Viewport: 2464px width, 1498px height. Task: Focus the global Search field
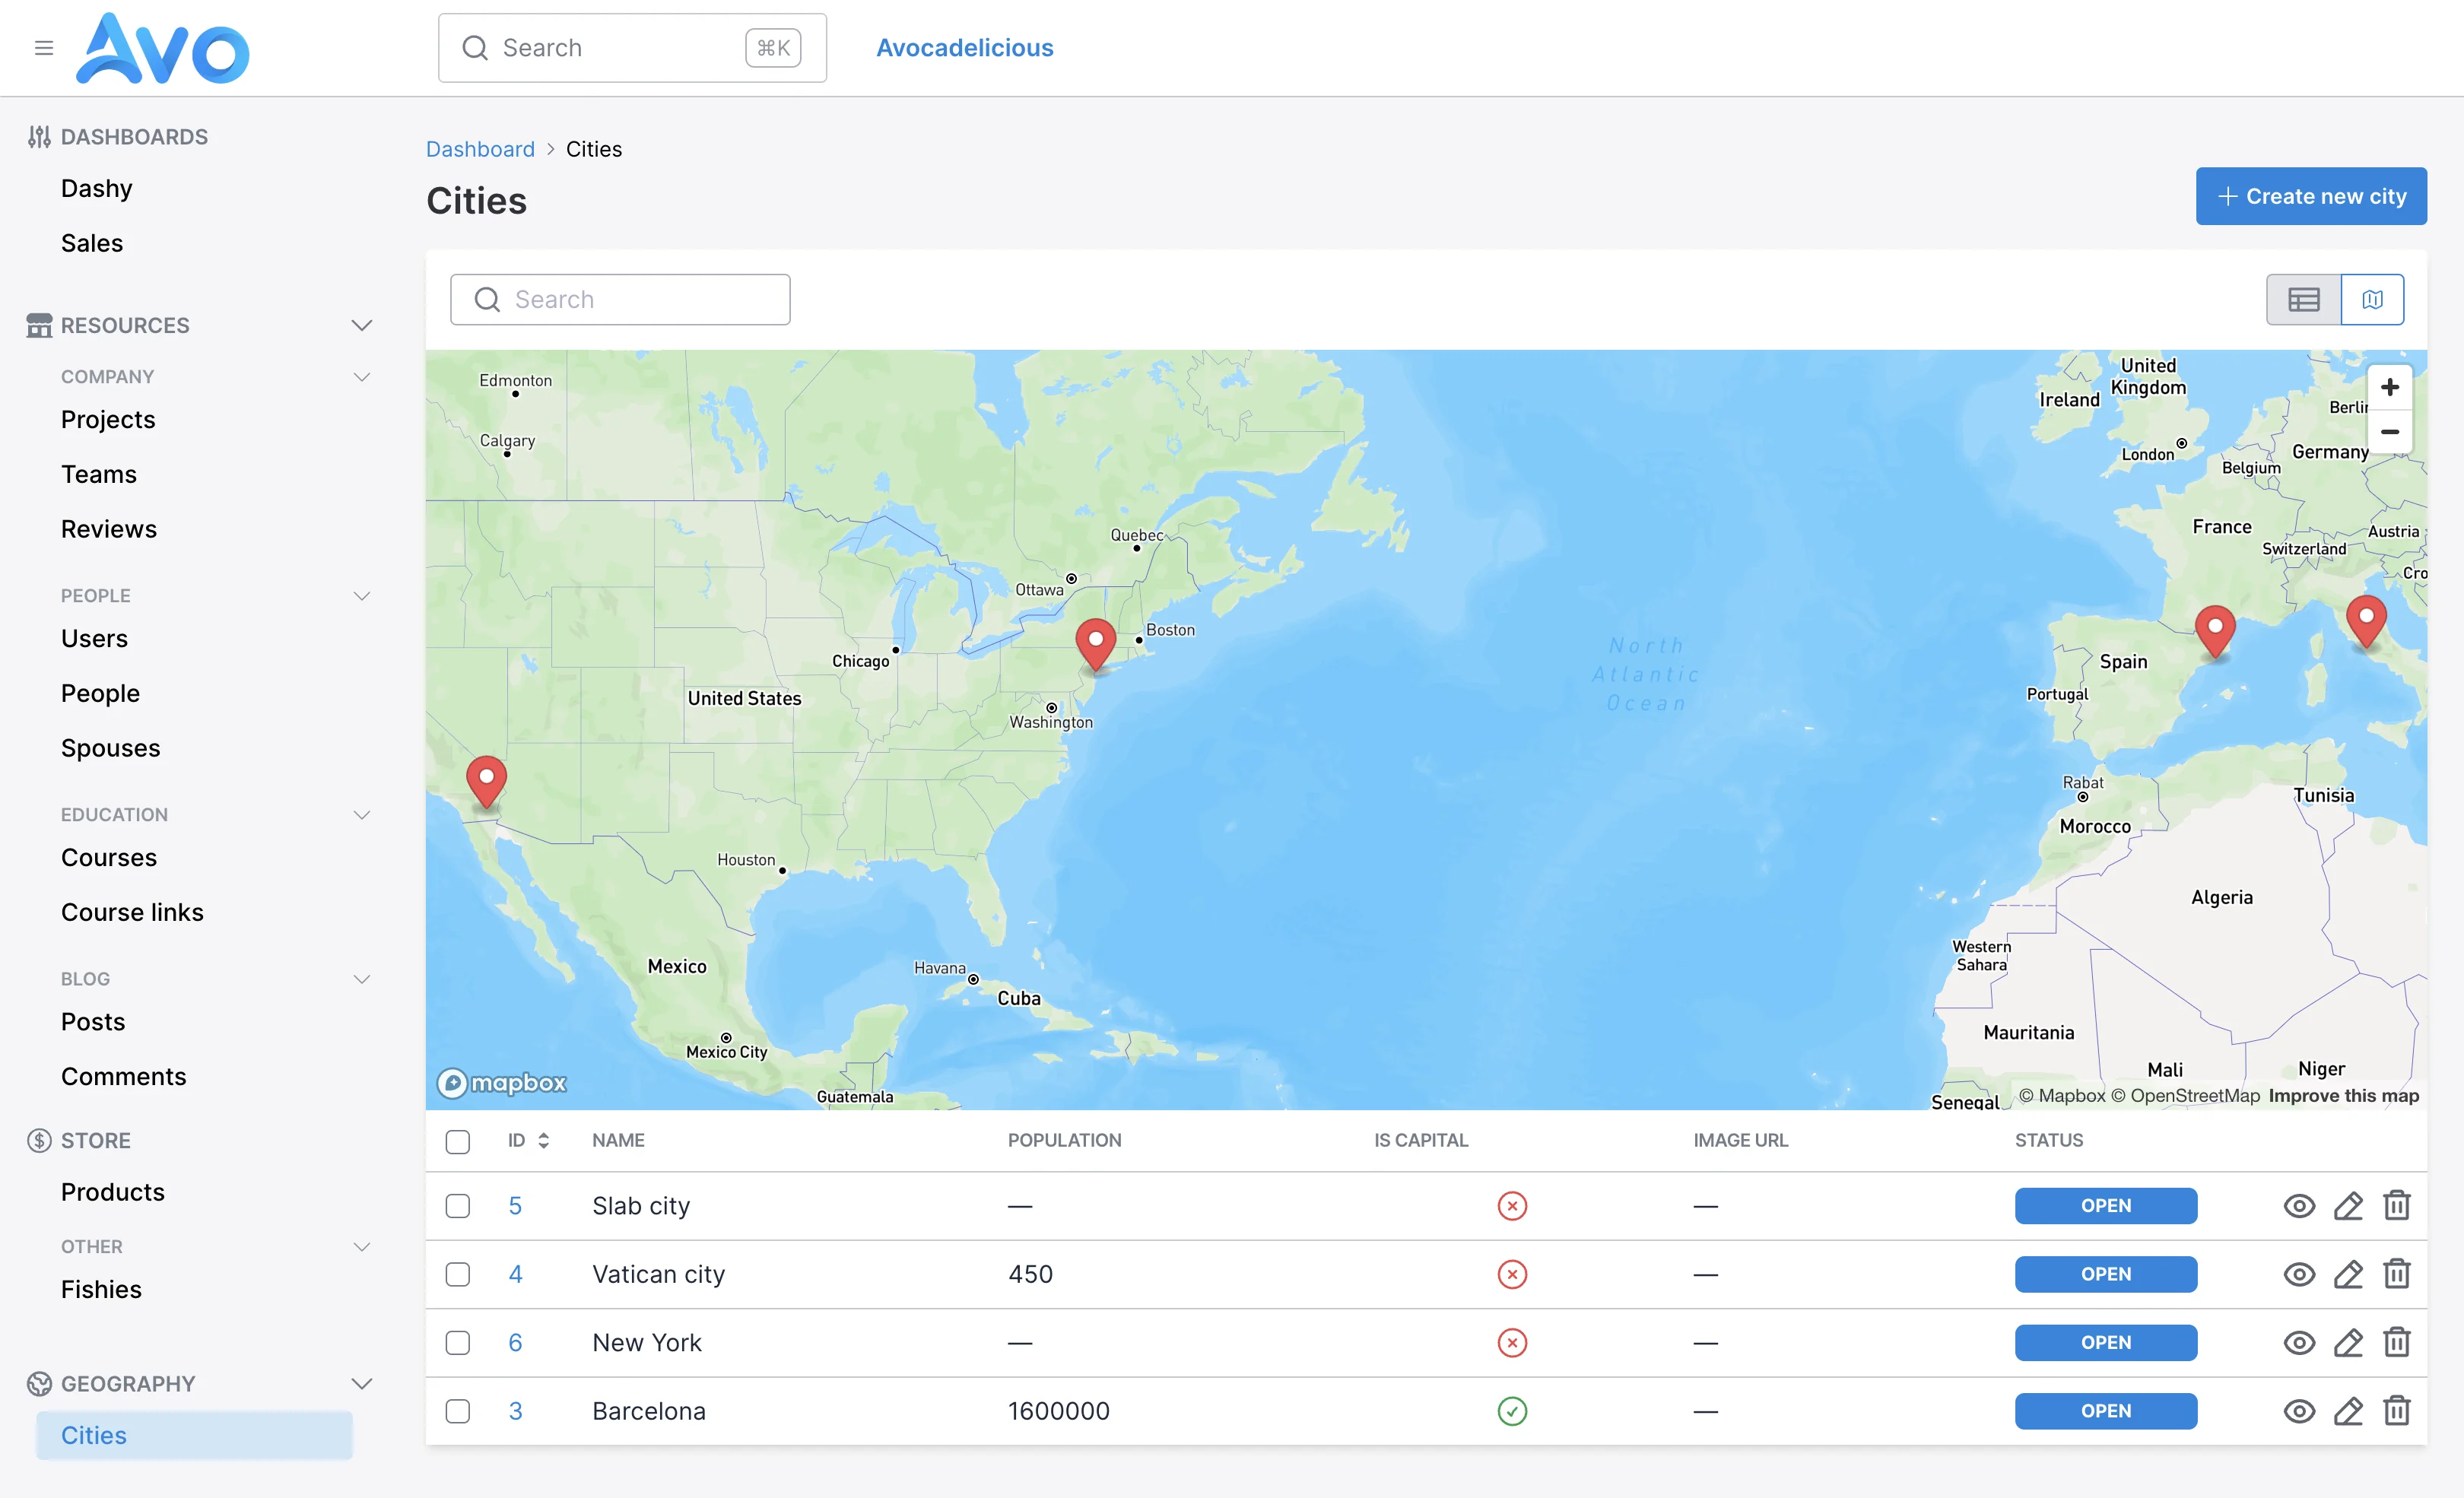point(632,48)
